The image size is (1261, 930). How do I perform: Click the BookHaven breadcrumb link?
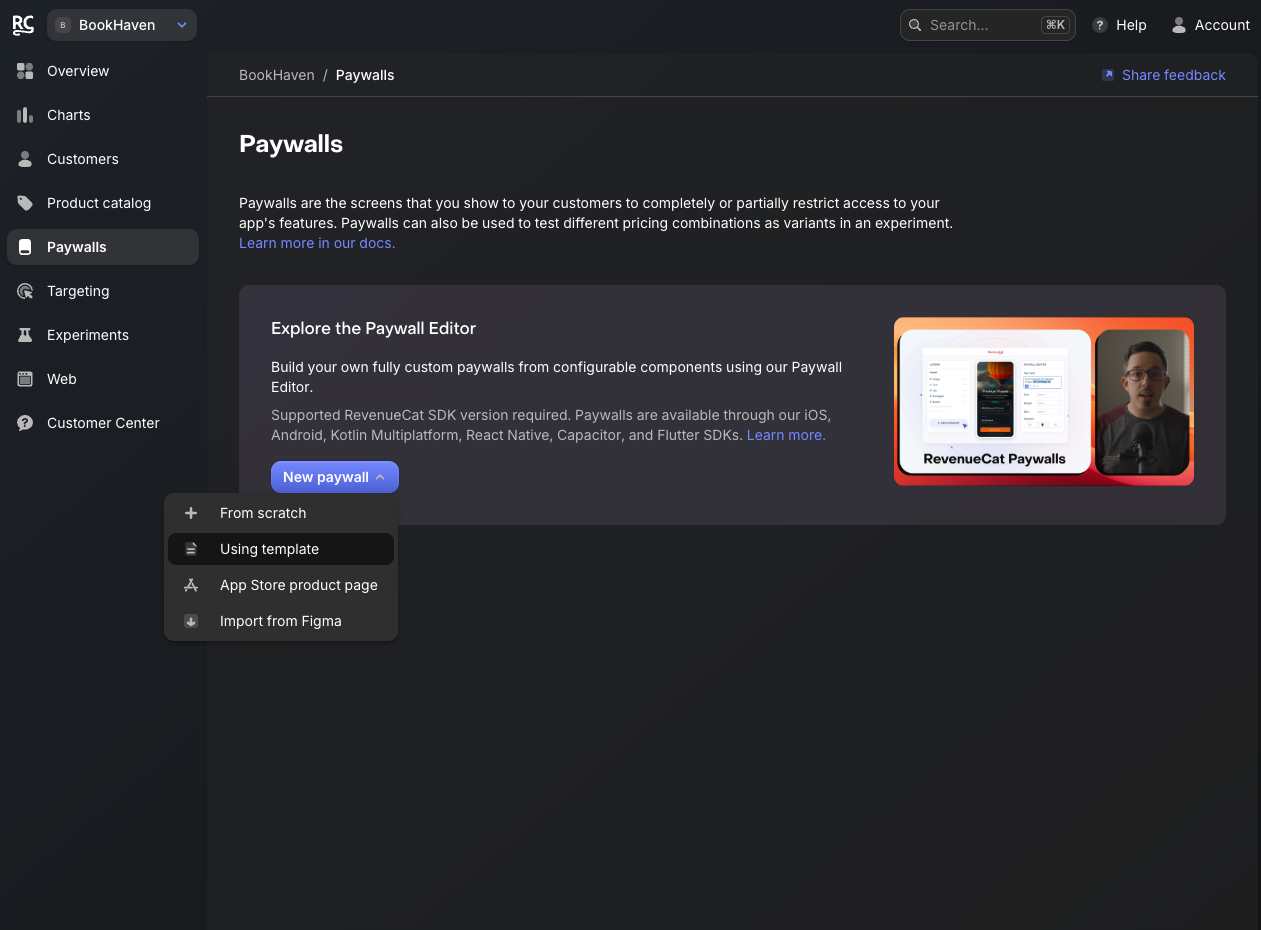pos(277,75)
